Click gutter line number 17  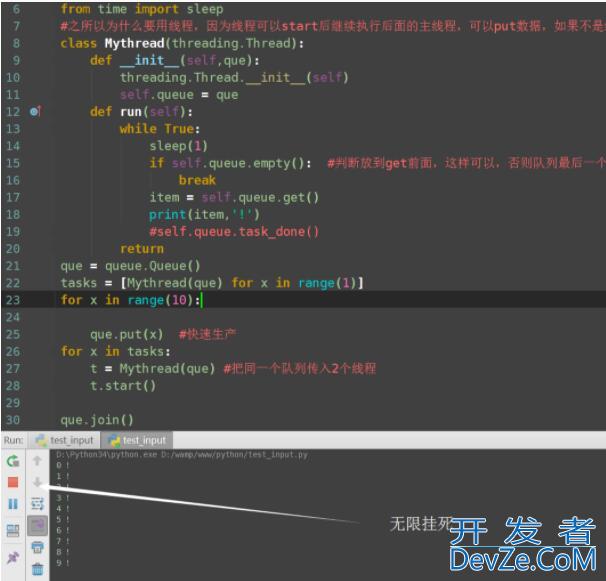point(13,197)
